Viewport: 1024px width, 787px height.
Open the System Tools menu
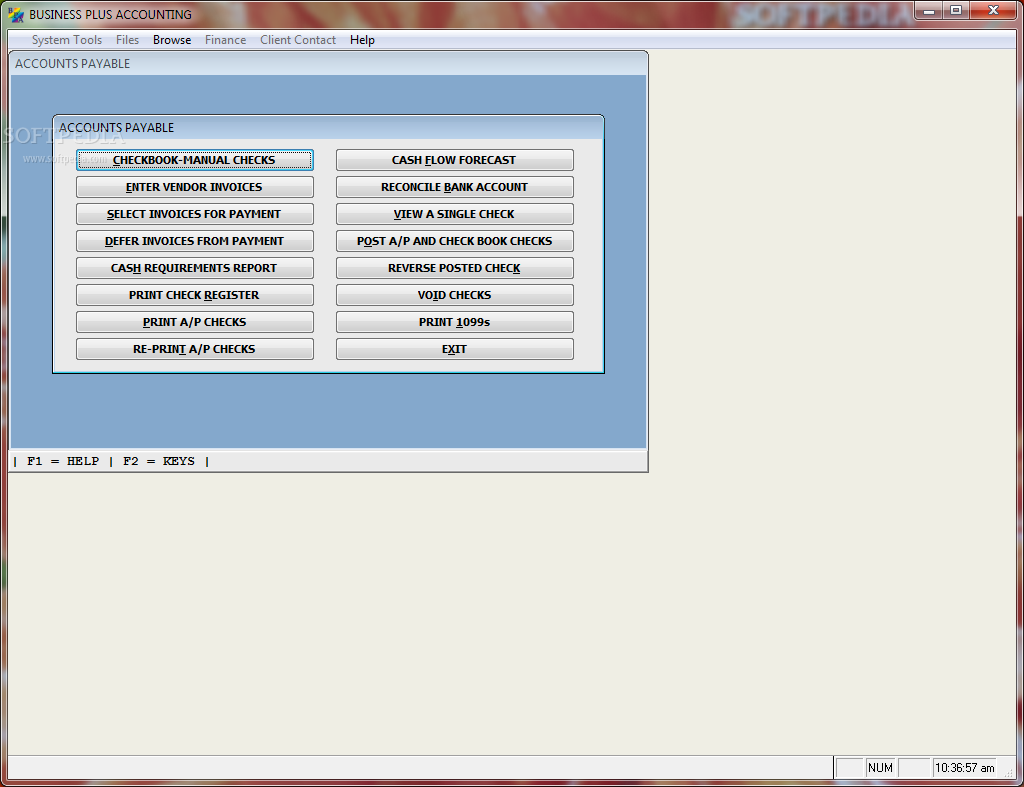click(67, 40)
